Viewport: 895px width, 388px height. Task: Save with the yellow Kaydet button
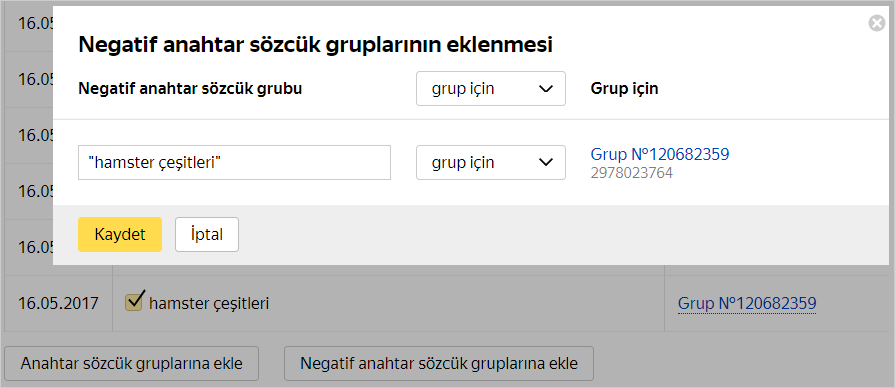tap(120, 235)
